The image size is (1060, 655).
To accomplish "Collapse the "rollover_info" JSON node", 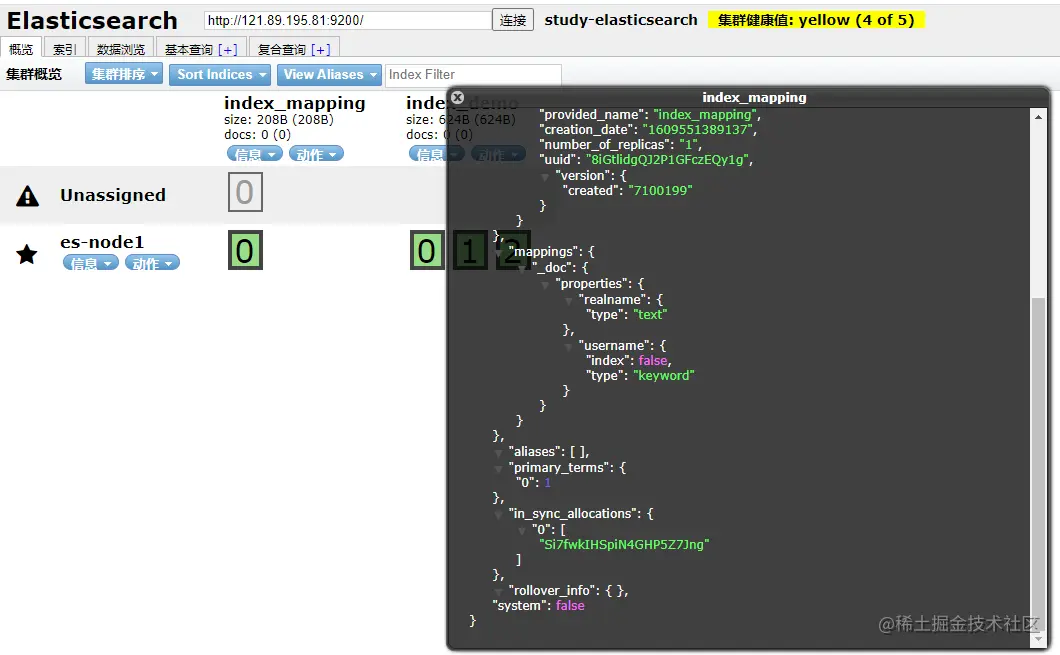I will point(498,591).
